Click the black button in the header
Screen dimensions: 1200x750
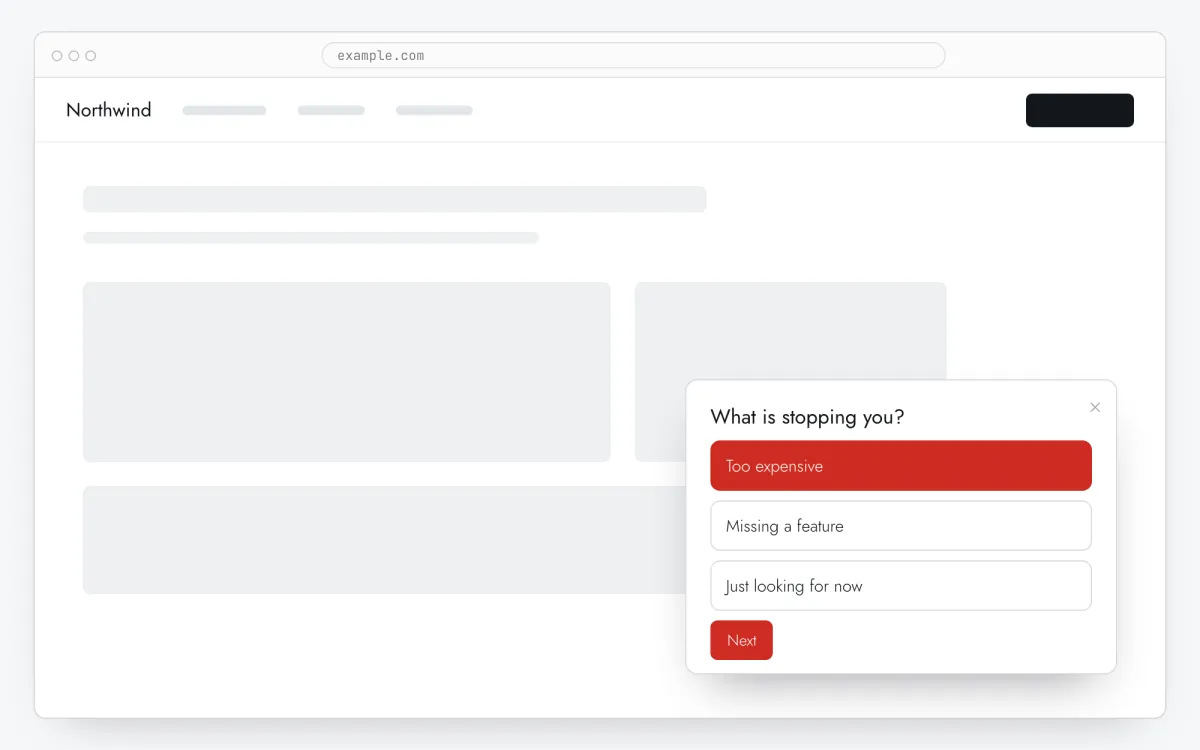pyautogui.click(x=1080, y=110)
